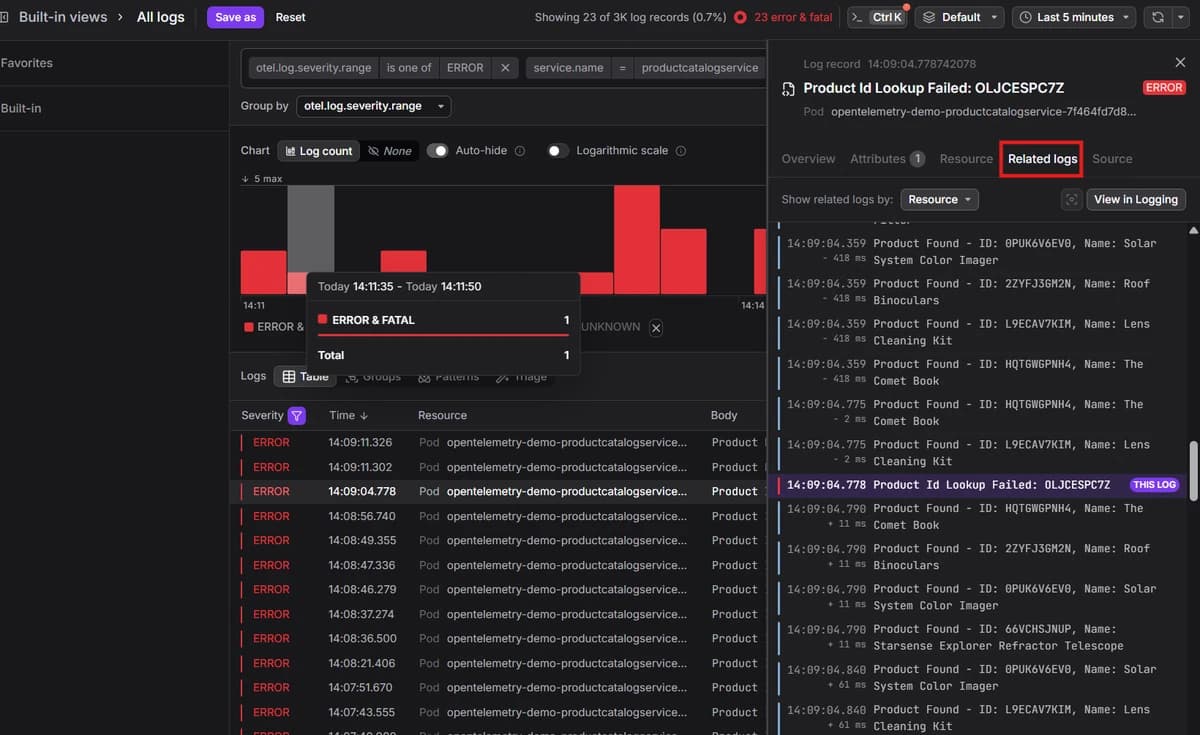This screenshot has height=735, width=1200.
Task: Select the None chart option
Action: (389, 151)
